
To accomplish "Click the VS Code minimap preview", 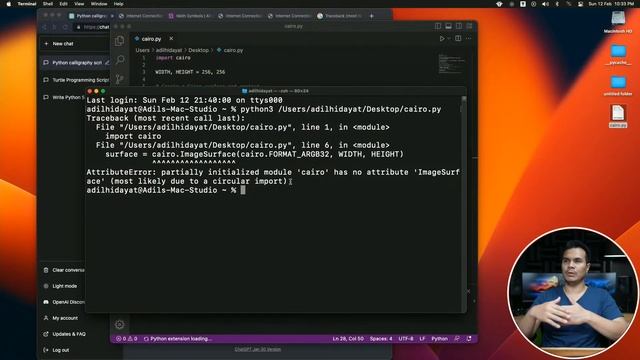I will click(451, 64).
